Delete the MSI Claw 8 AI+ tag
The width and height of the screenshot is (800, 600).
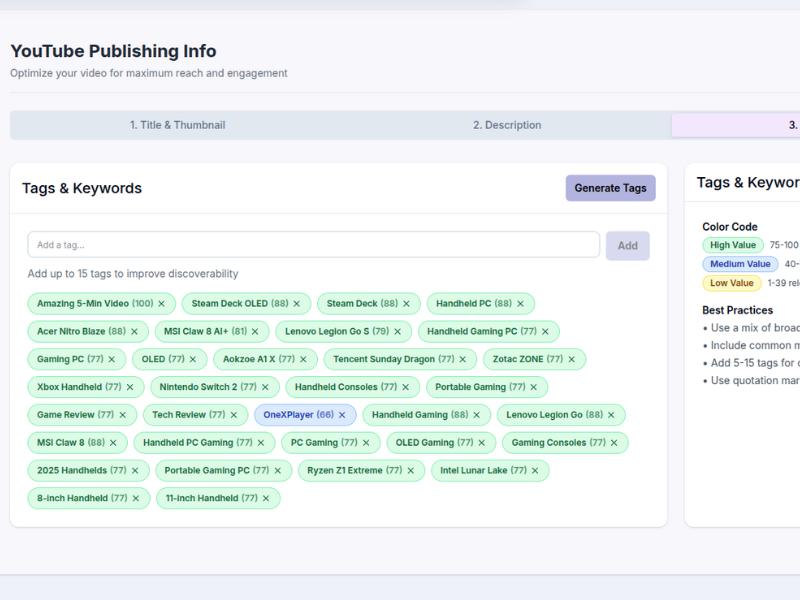pyautogui.click(x=255, y=332)
